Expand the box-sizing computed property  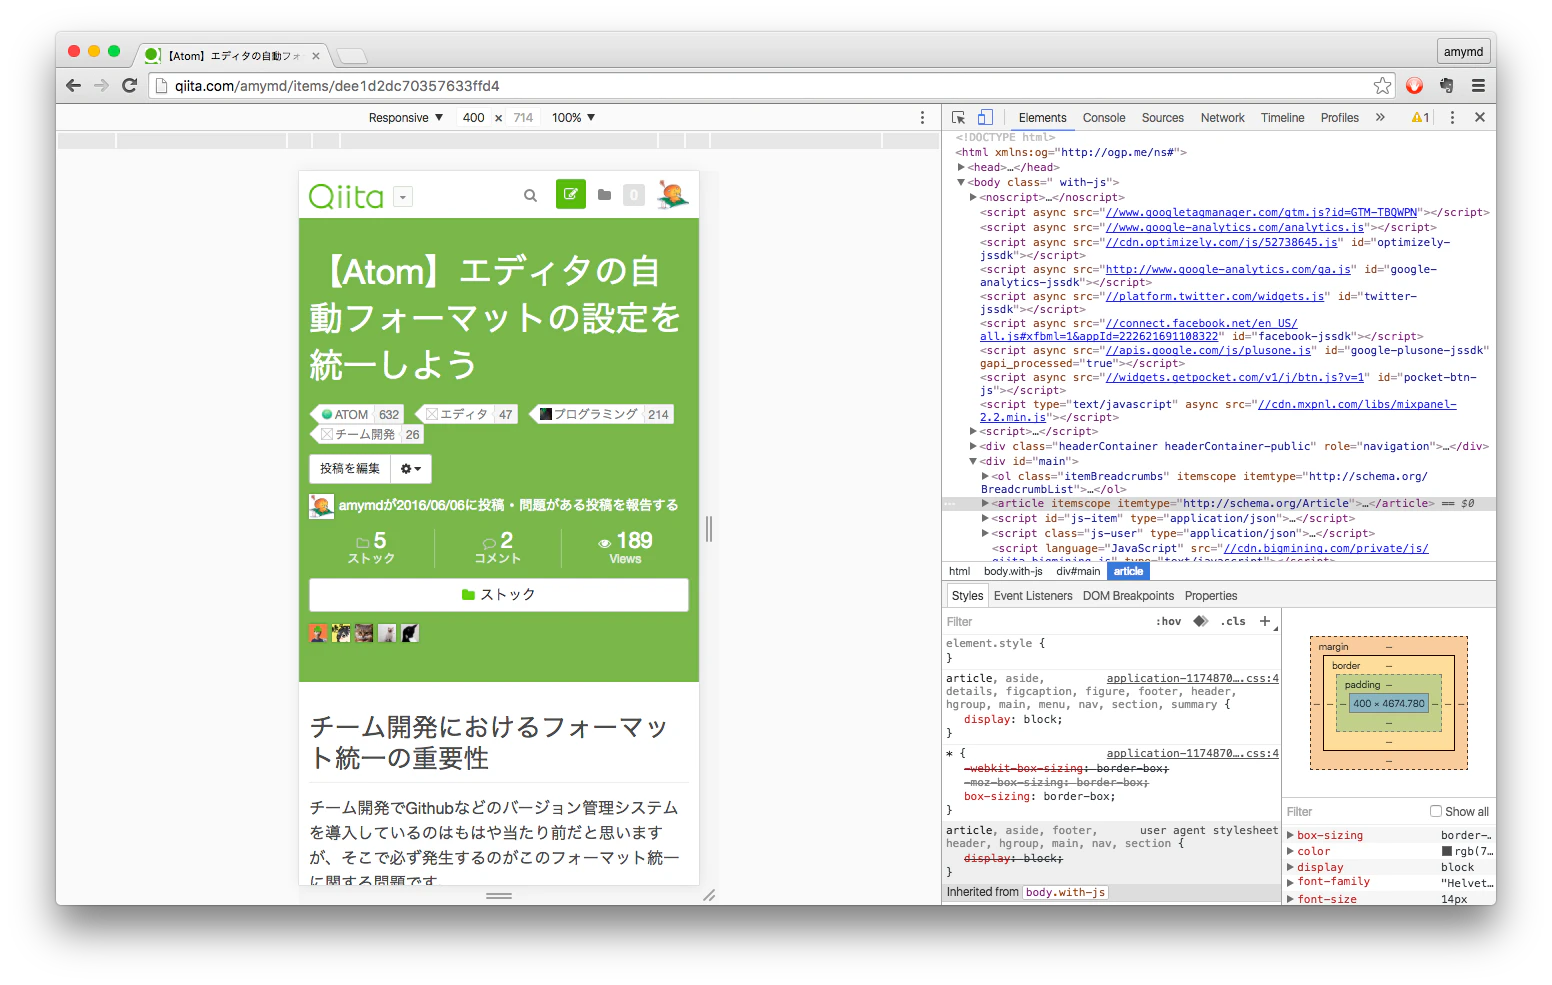[1290, 835]
